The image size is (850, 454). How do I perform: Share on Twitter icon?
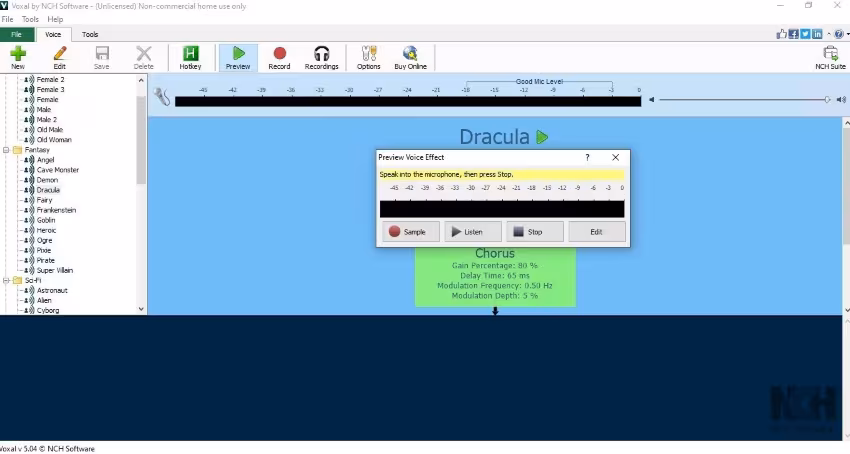pyautogui.click(x=805, y=34)
